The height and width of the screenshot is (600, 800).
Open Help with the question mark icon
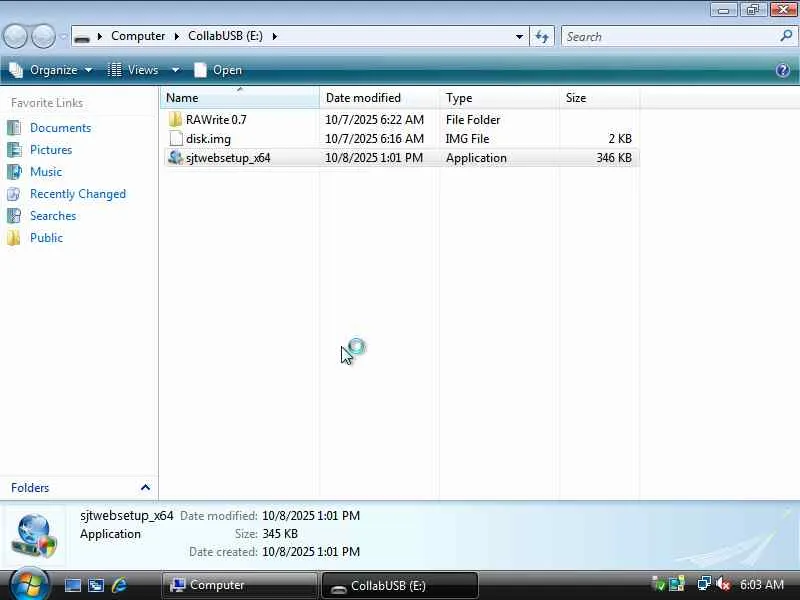pos(783,70)
